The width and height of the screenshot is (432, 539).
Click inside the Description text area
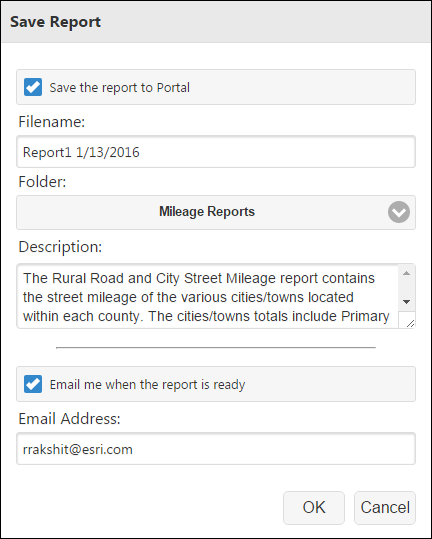click(208, 296)
